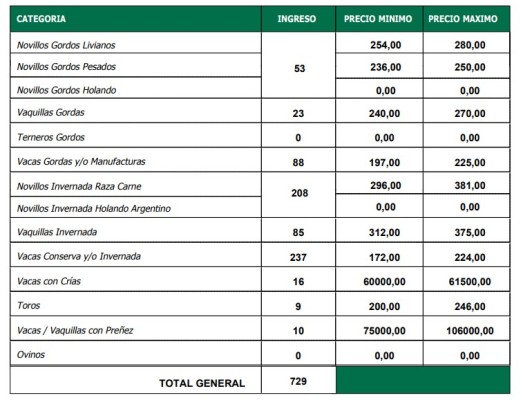Select the TOTAL GENERAL label

[202, 383]
